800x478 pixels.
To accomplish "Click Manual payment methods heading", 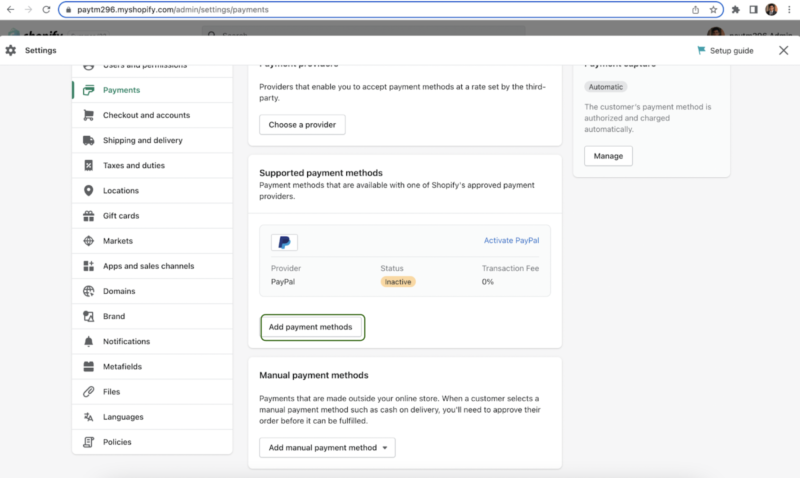I will coord(314,375).
